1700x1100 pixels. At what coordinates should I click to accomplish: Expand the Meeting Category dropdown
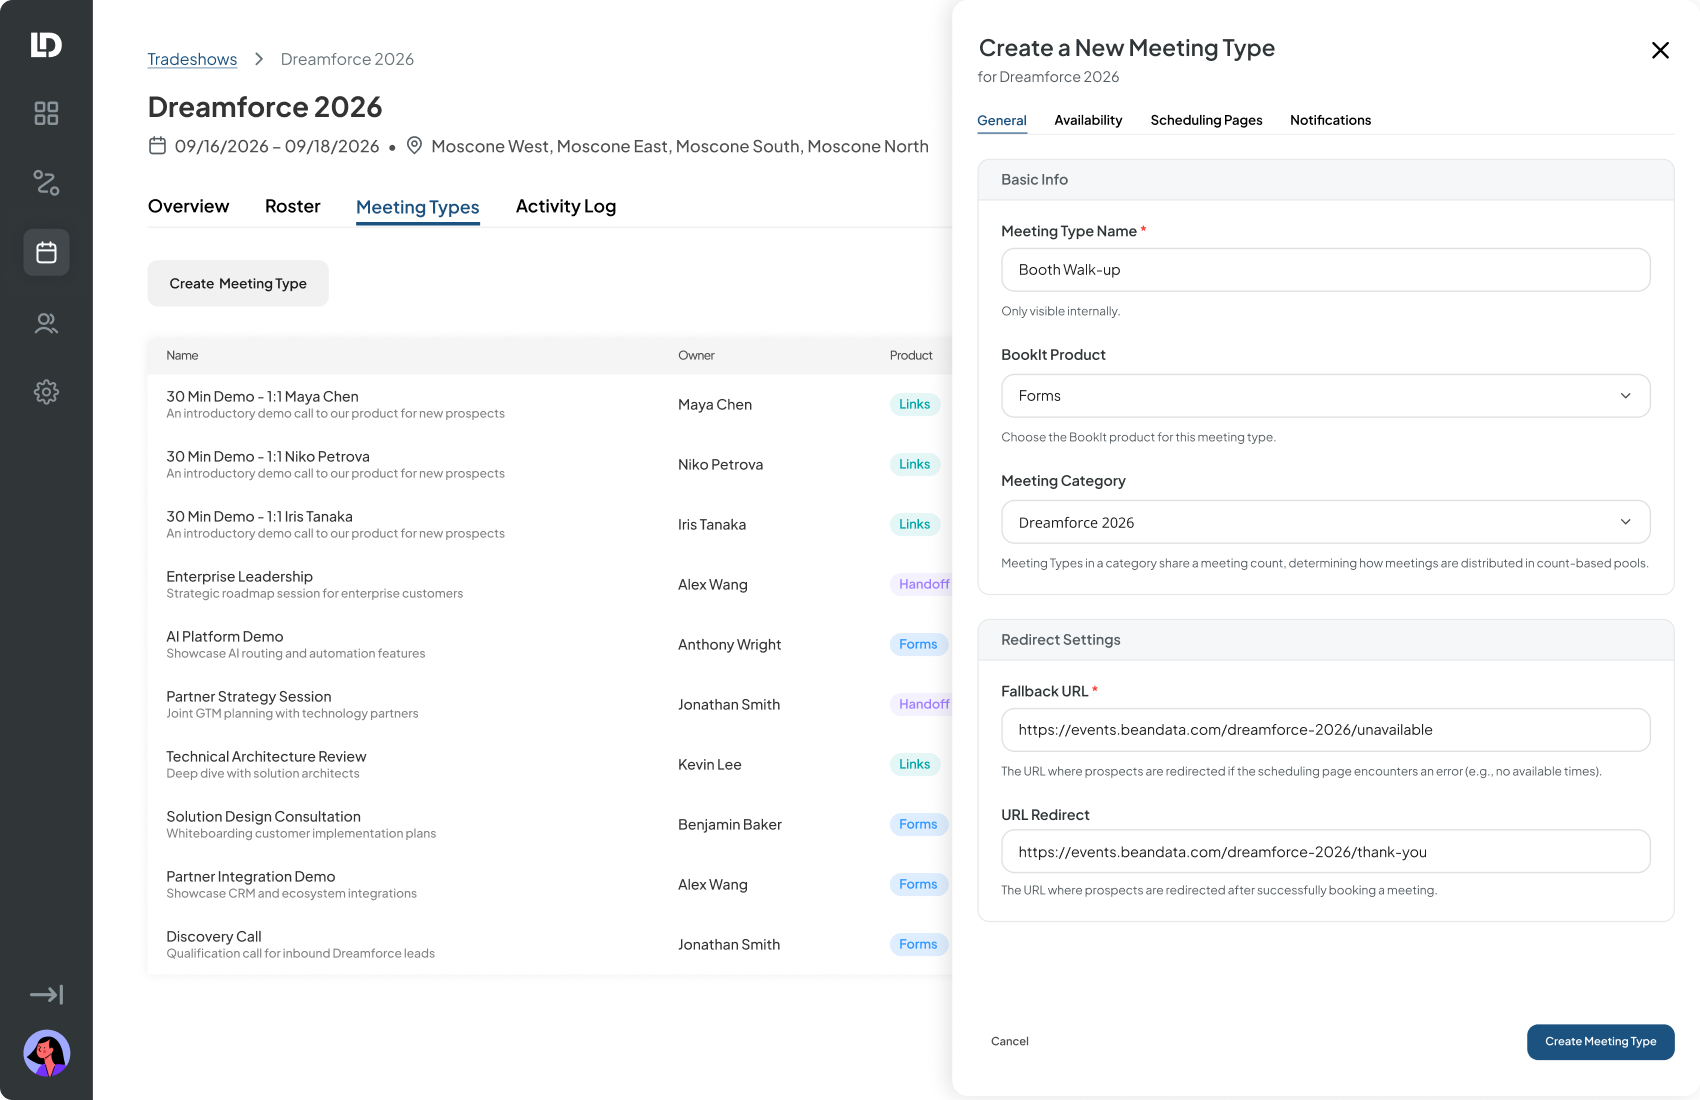(1325, 522)
